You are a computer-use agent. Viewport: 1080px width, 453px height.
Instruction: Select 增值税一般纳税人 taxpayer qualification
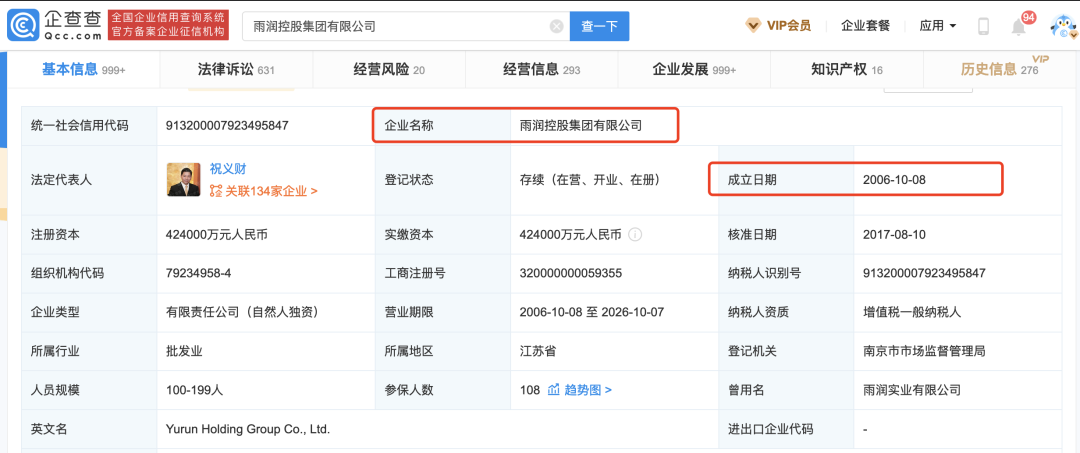coord(911,312)
